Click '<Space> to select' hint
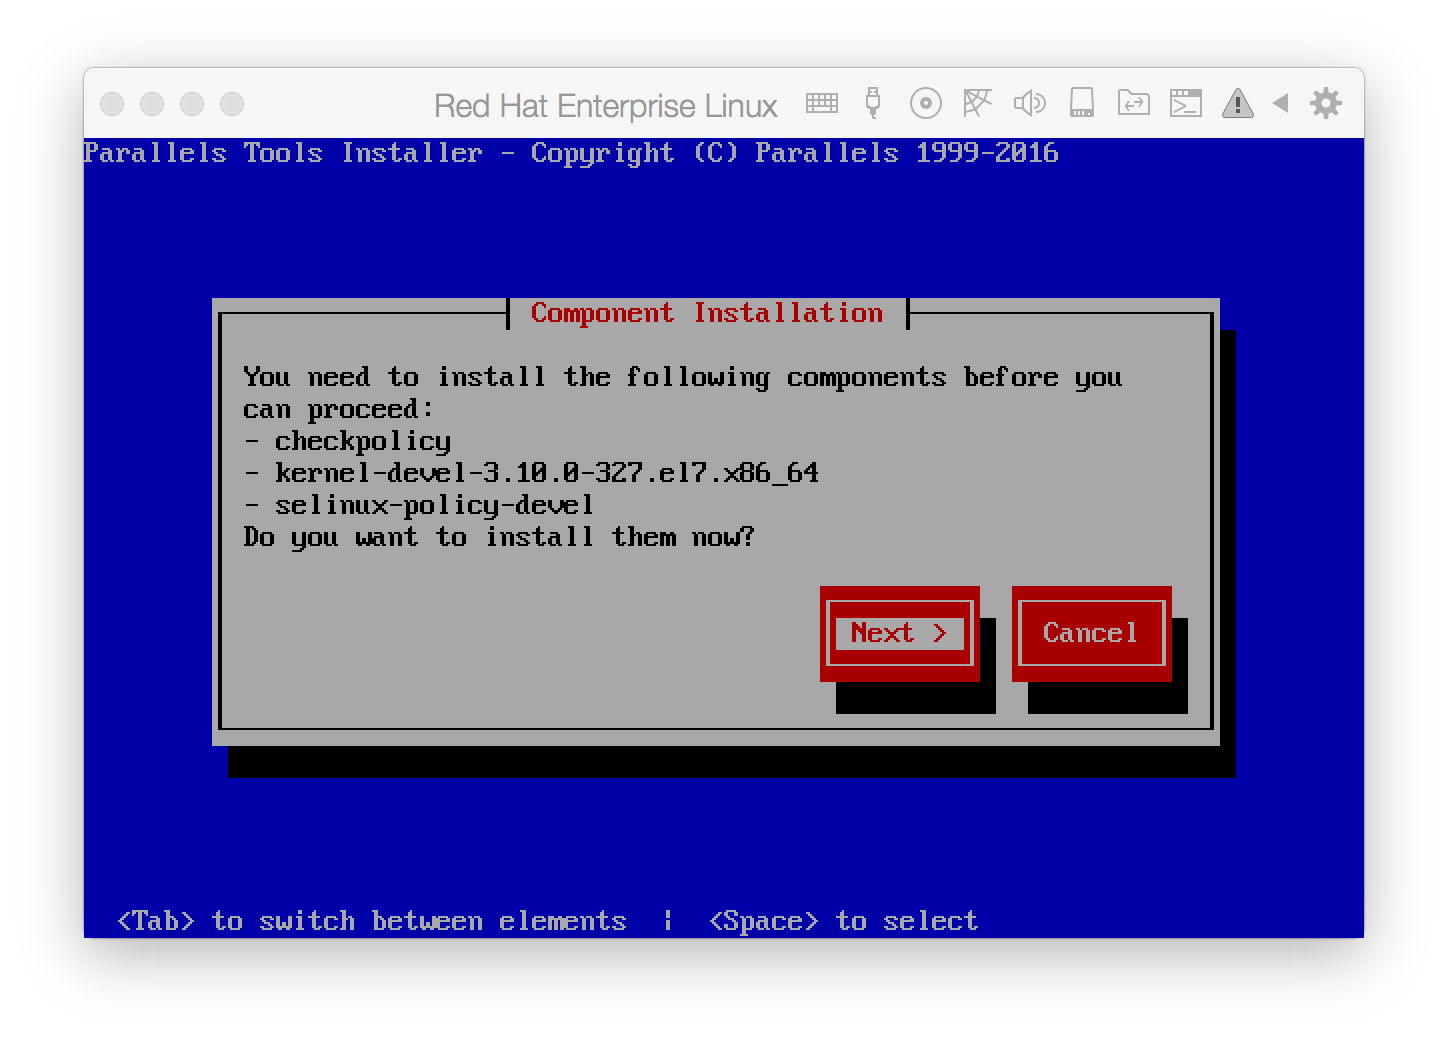 click(x=843, y=921)
